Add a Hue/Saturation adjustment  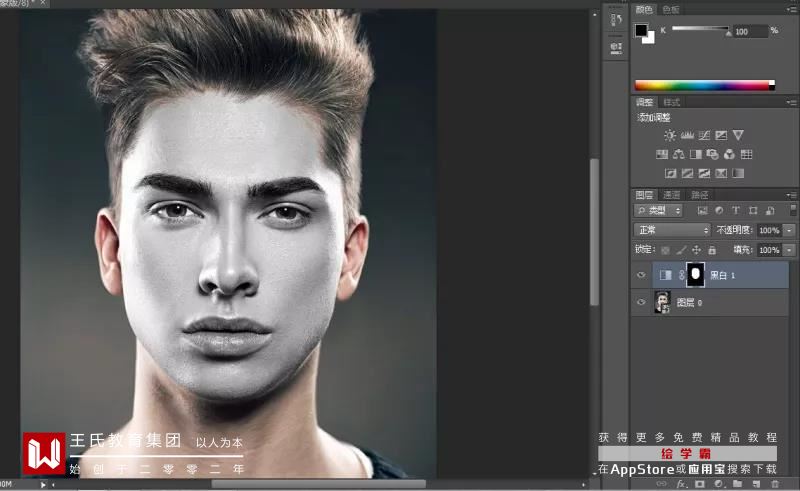click(662, 154)
